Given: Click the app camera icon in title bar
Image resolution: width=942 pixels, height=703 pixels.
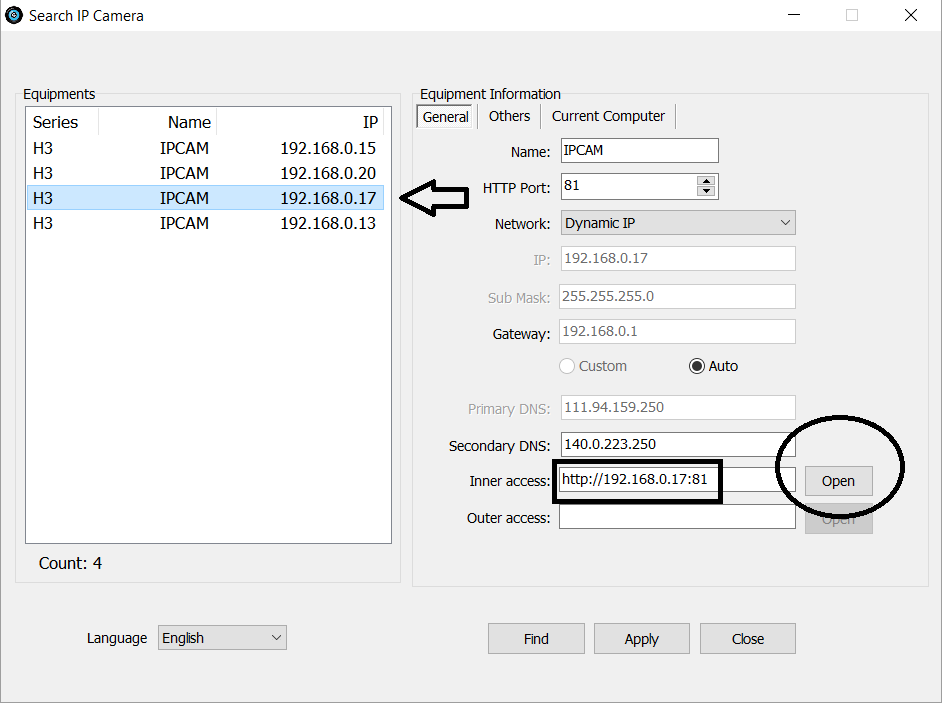Looking at the screenshot, I should (x=14, y=15).
